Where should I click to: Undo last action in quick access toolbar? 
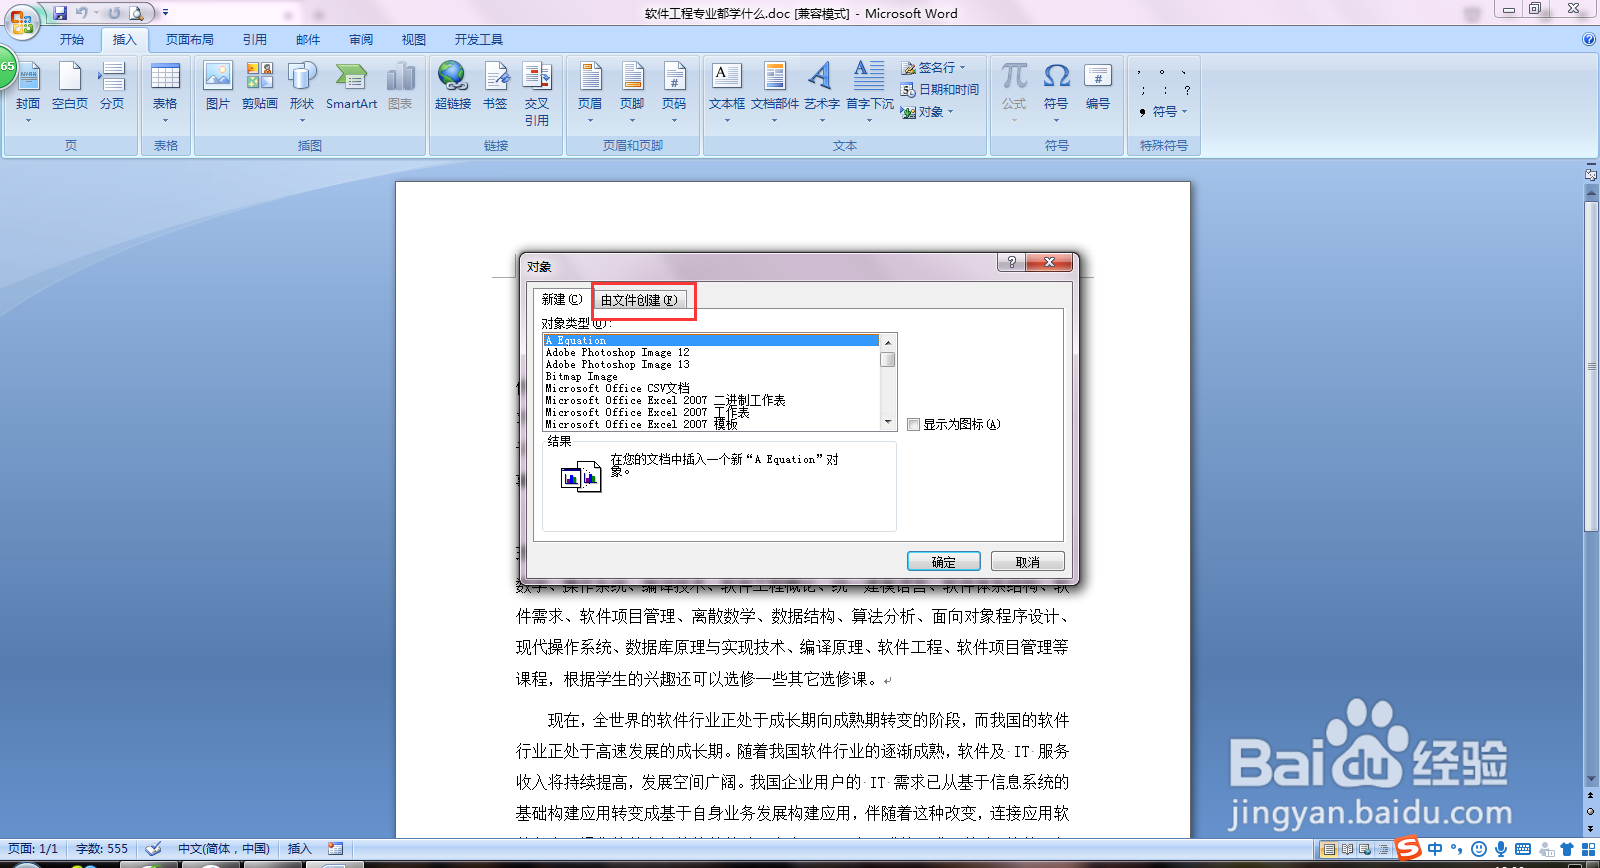[x=82, y=13]
